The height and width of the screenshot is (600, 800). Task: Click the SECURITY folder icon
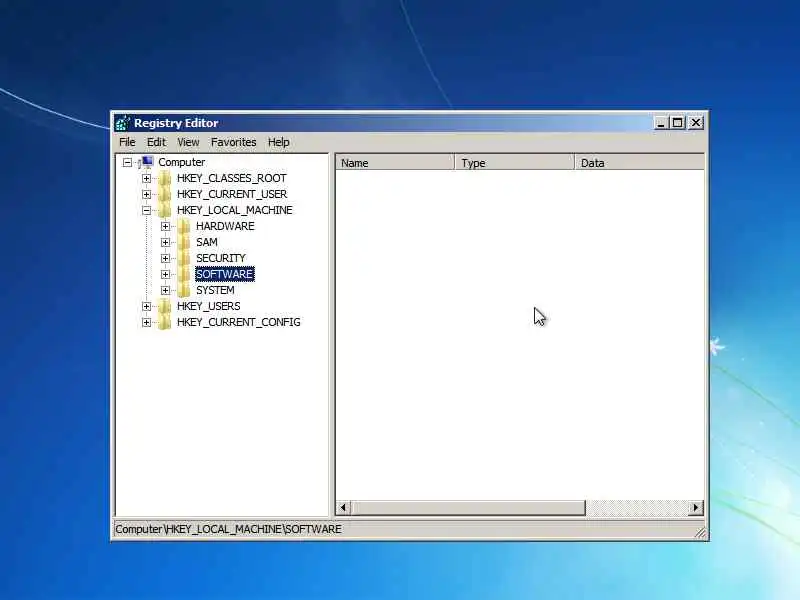click(184, 258)
